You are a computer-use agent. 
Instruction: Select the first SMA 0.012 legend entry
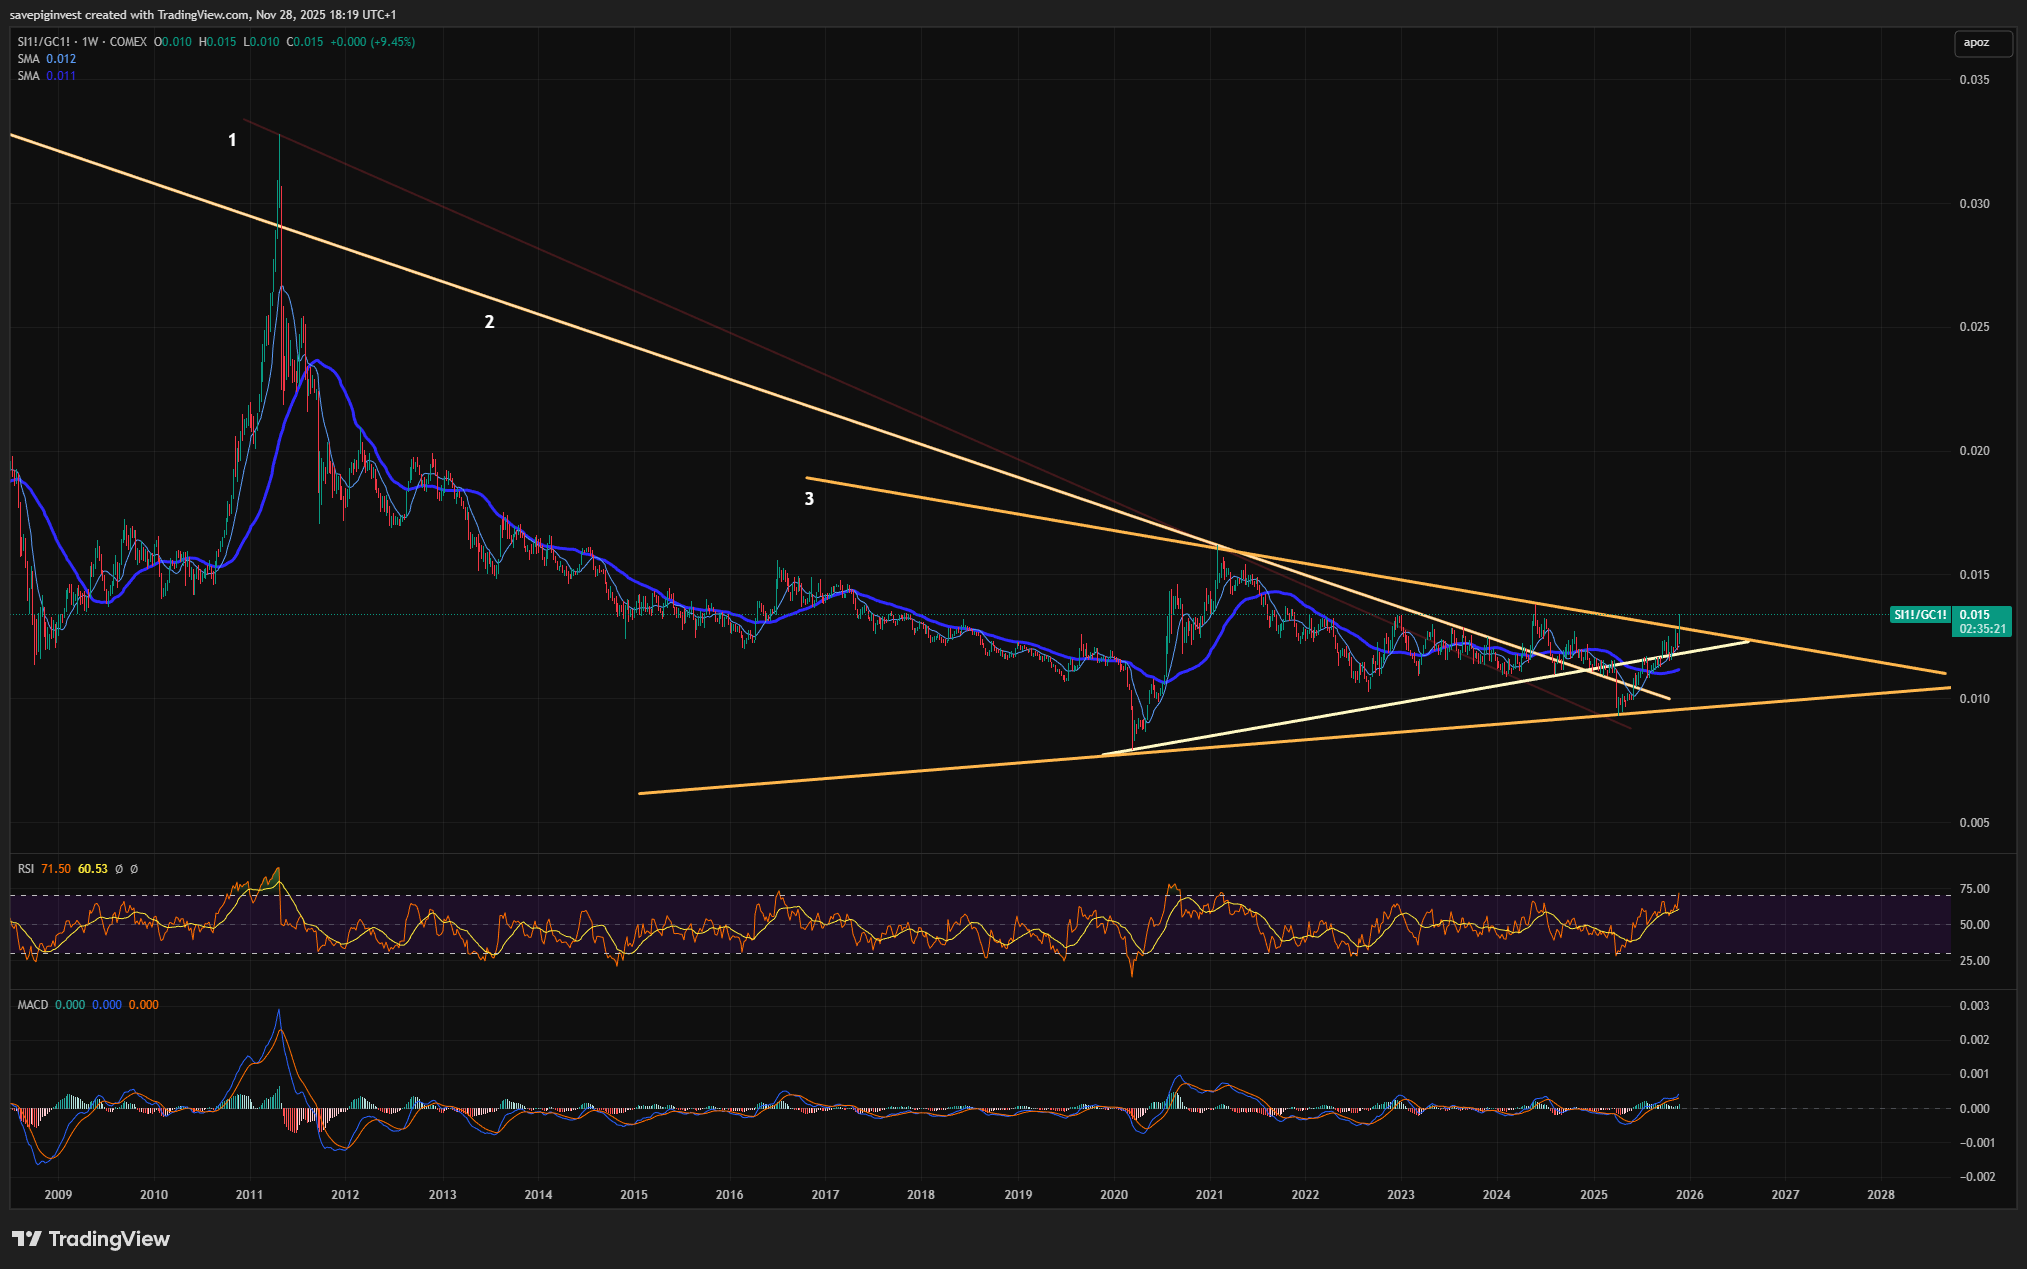click(47, 59)
